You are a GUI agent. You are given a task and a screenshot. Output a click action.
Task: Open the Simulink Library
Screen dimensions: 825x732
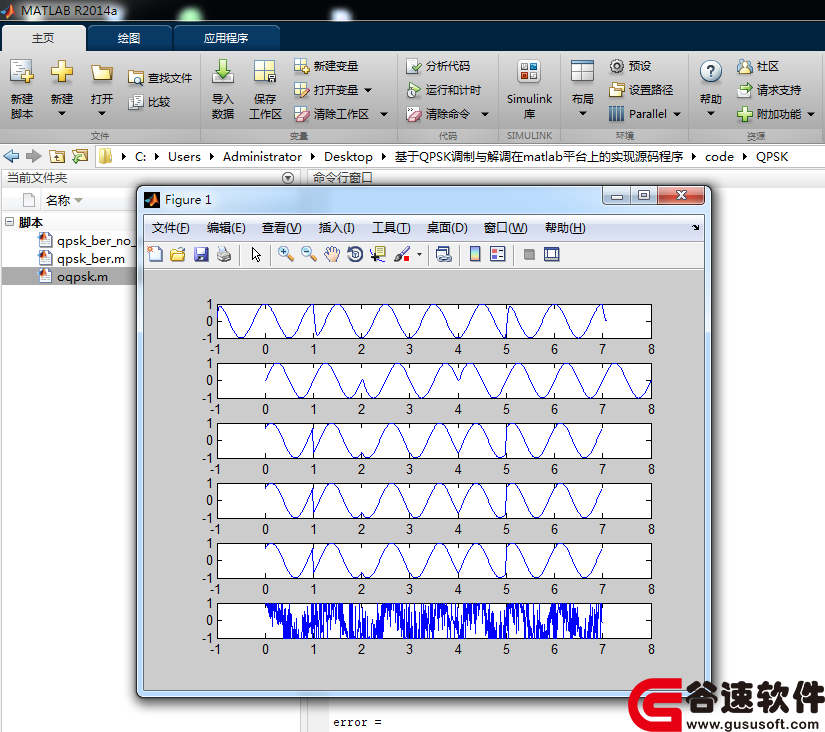click(529, 89)
